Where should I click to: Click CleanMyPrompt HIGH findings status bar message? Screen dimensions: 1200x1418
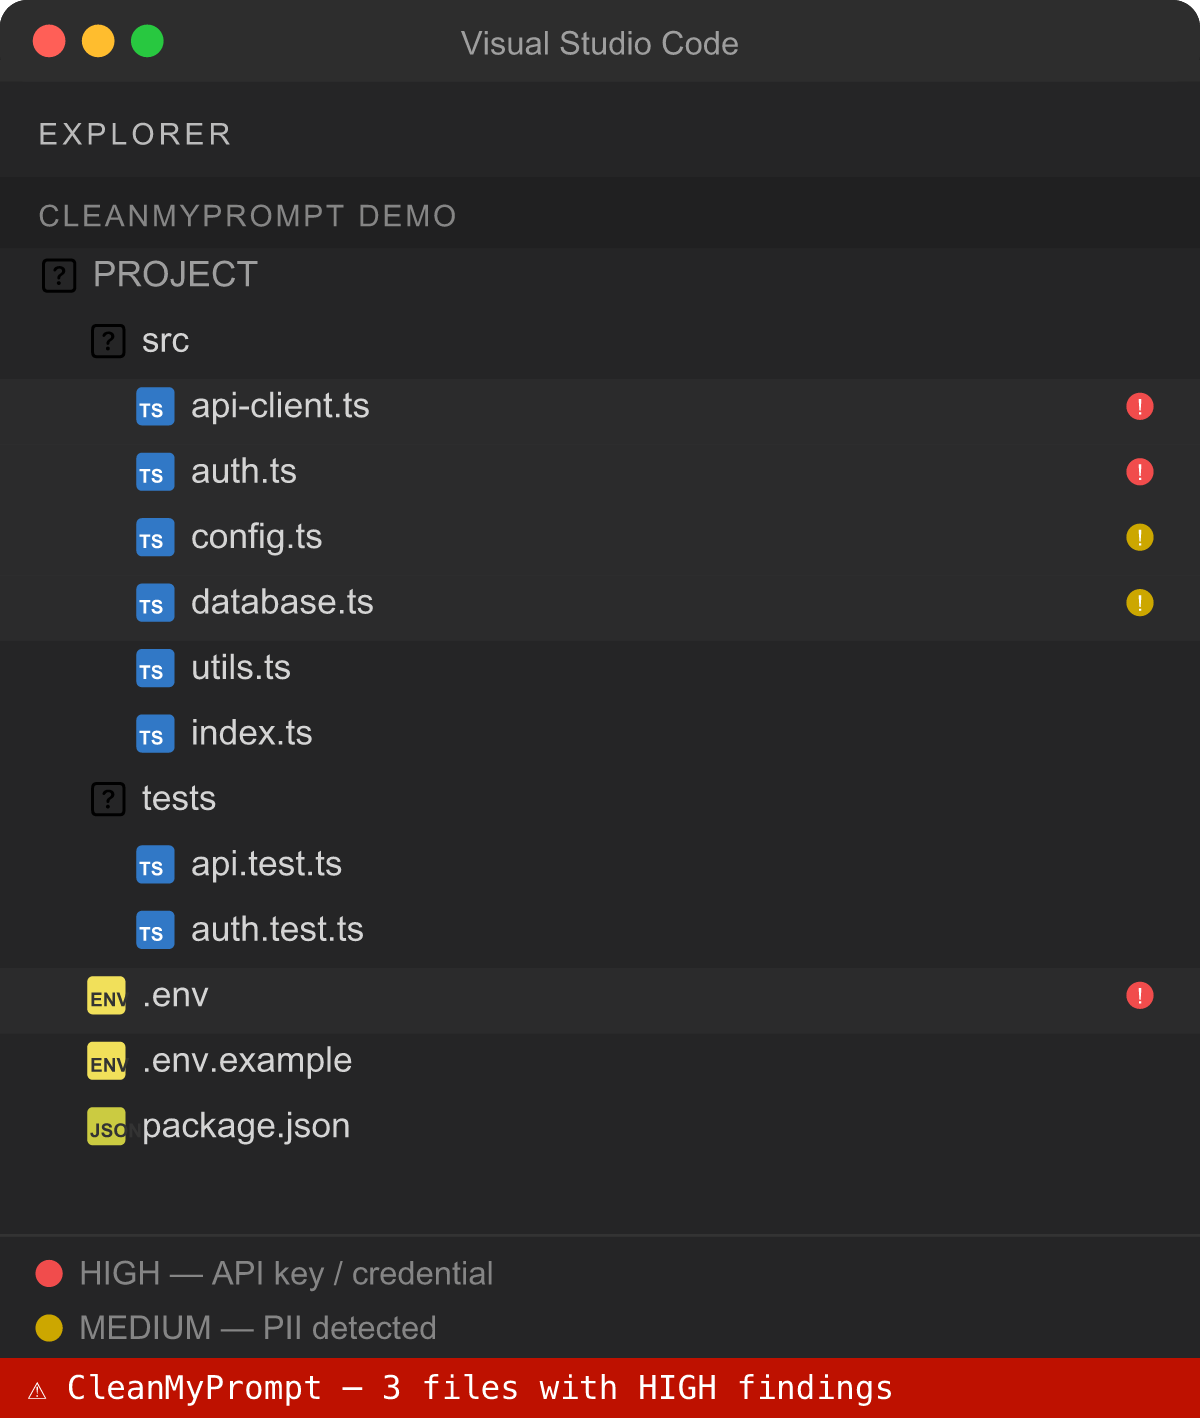coord(480,1388)
